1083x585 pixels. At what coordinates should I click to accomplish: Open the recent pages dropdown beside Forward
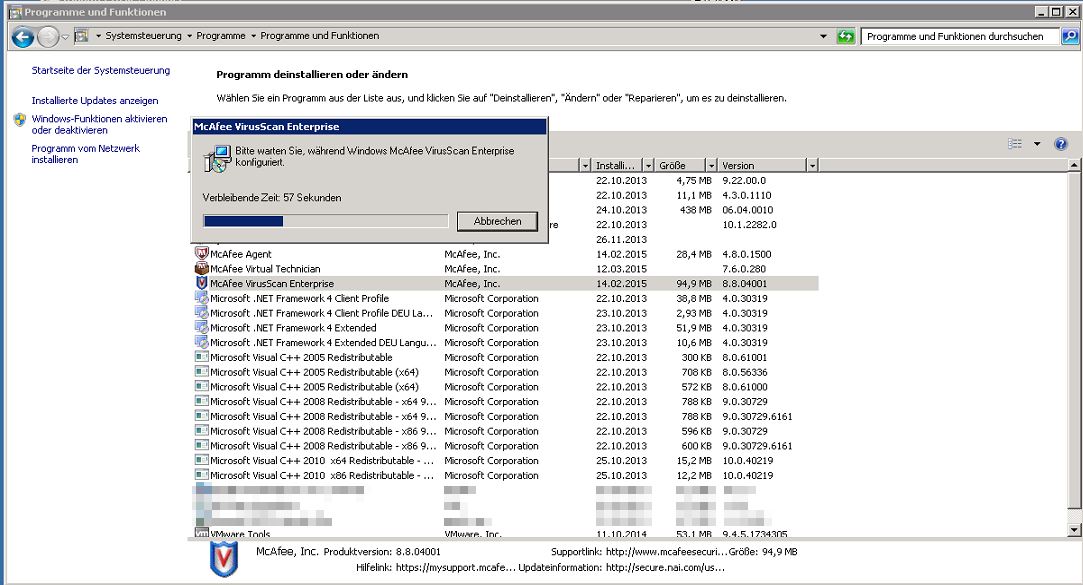click(65, 37)
